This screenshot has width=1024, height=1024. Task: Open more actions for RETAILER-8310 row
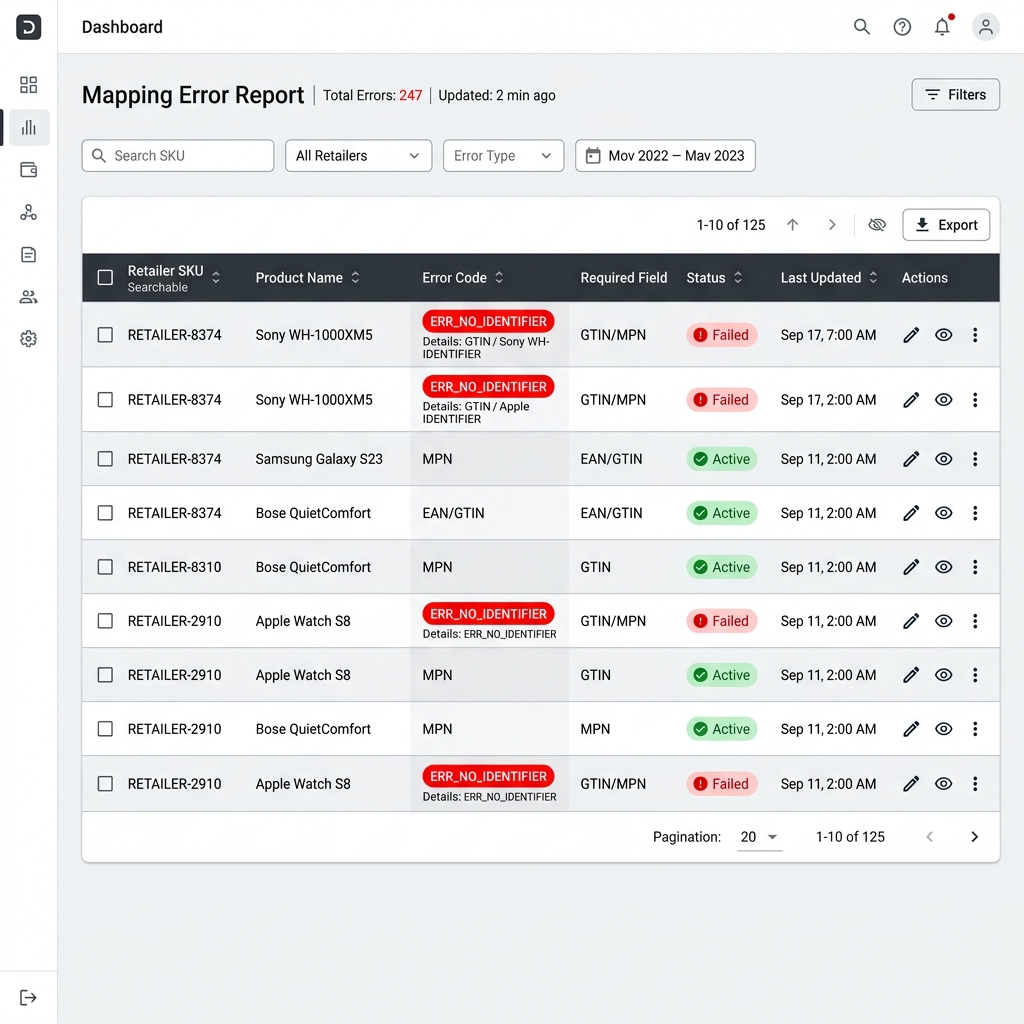tap(975, 567)
